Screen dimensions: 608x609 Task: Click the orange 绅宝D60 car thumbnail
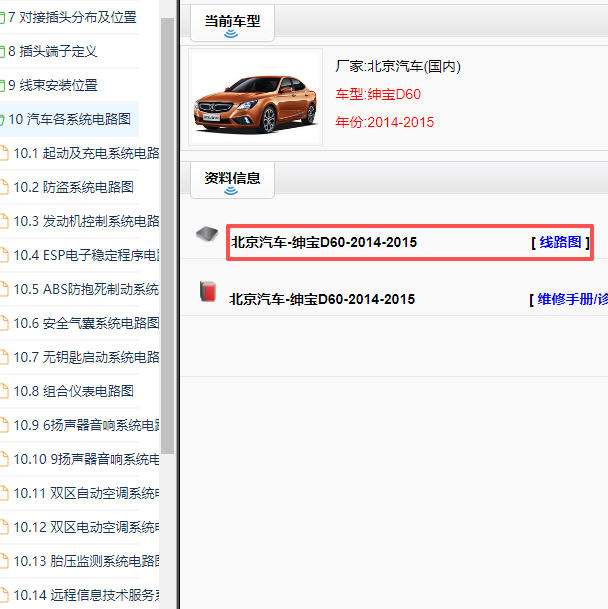click(256, 97)
